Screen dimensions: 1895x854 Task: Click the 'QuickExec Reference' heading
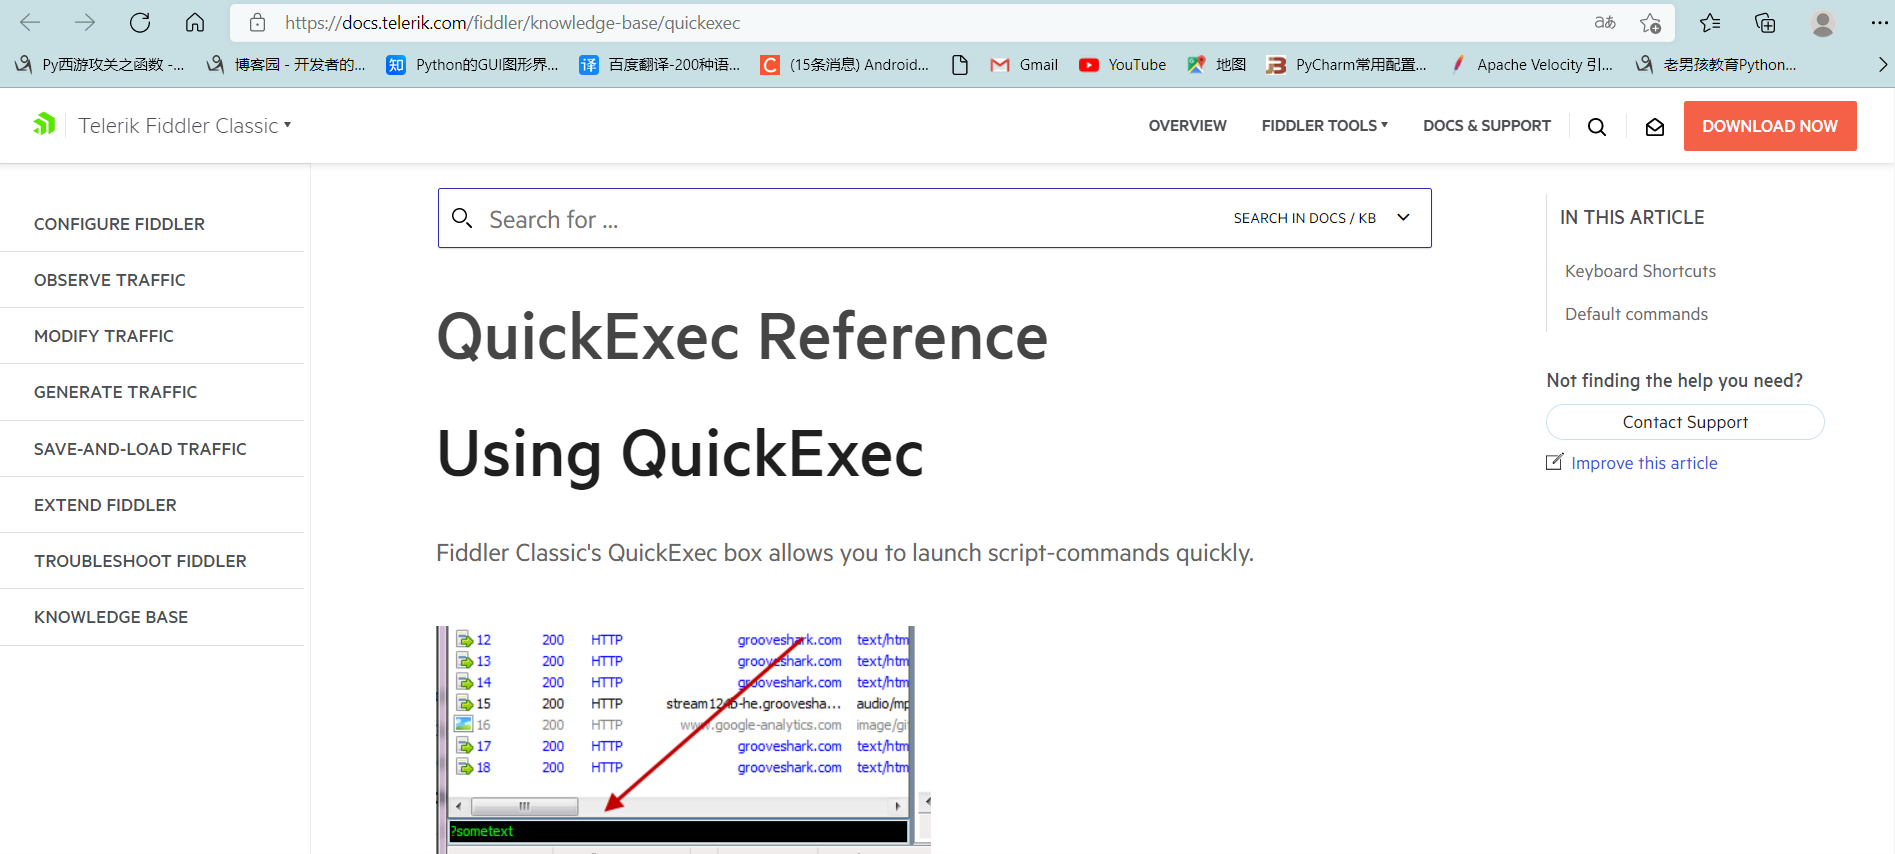click(x=742, y=337)
